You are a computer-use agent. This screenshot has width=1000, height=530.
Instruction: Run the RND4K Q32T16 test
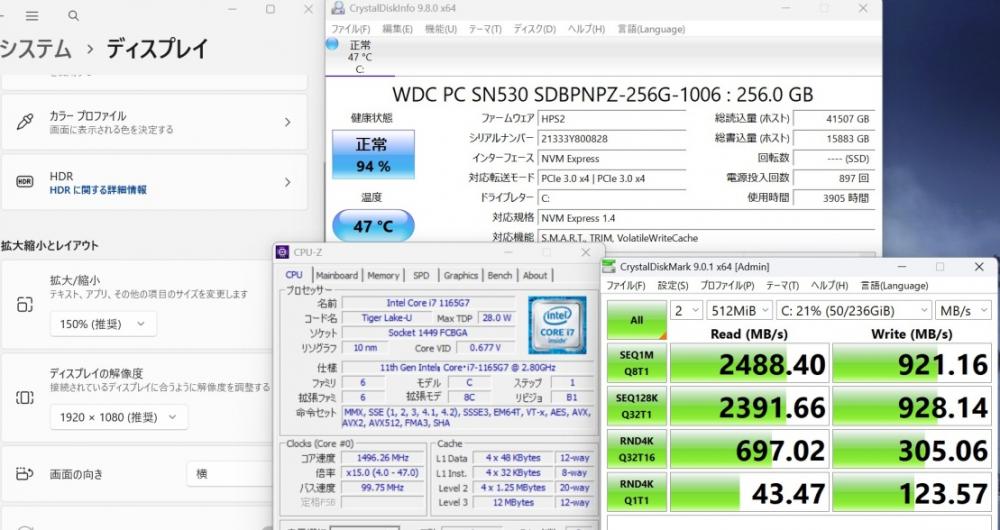pyautogui.click(x=636, y=449)
